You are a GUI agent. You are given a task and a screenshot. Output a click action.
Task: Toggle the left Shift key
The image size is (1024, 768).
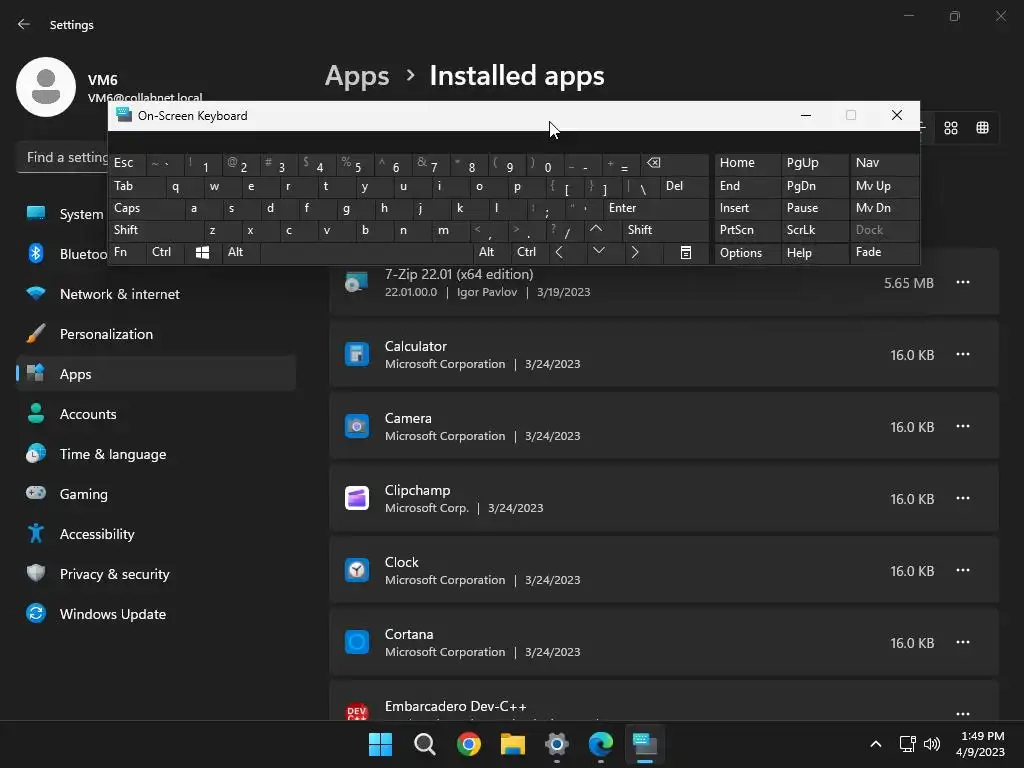[155, 230]
